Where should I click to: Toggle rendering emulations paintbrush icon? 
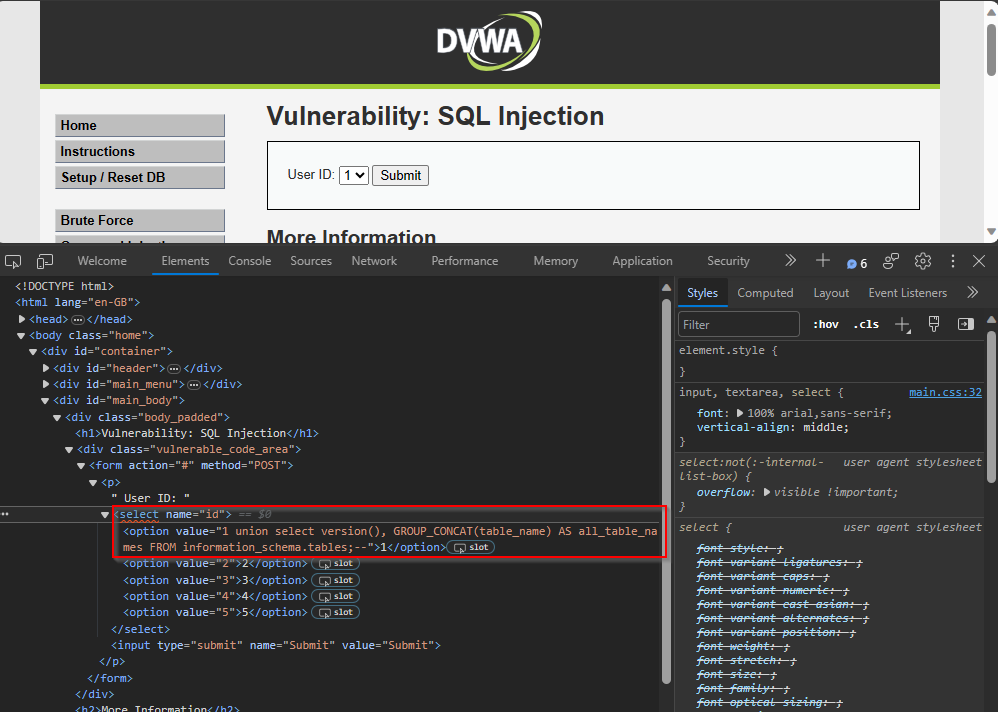pos(934,324)
